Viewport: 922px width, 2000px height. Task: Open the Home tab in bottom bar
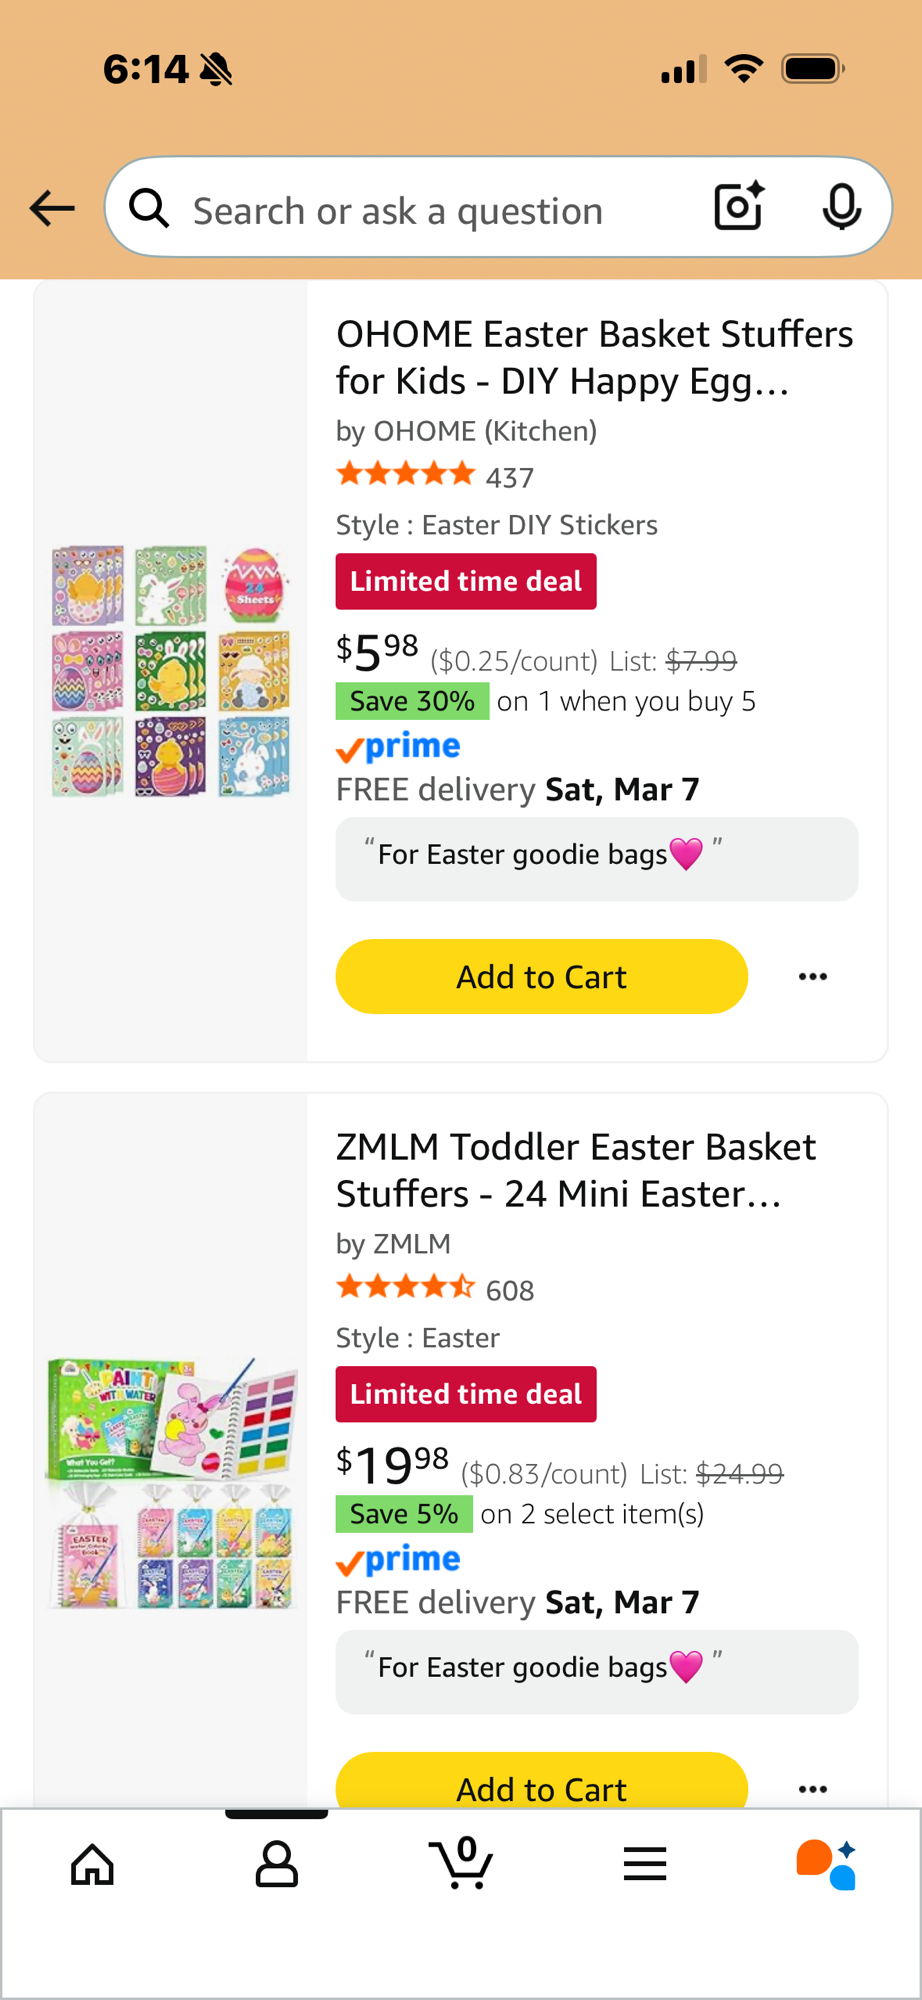tap(93, 1864)
